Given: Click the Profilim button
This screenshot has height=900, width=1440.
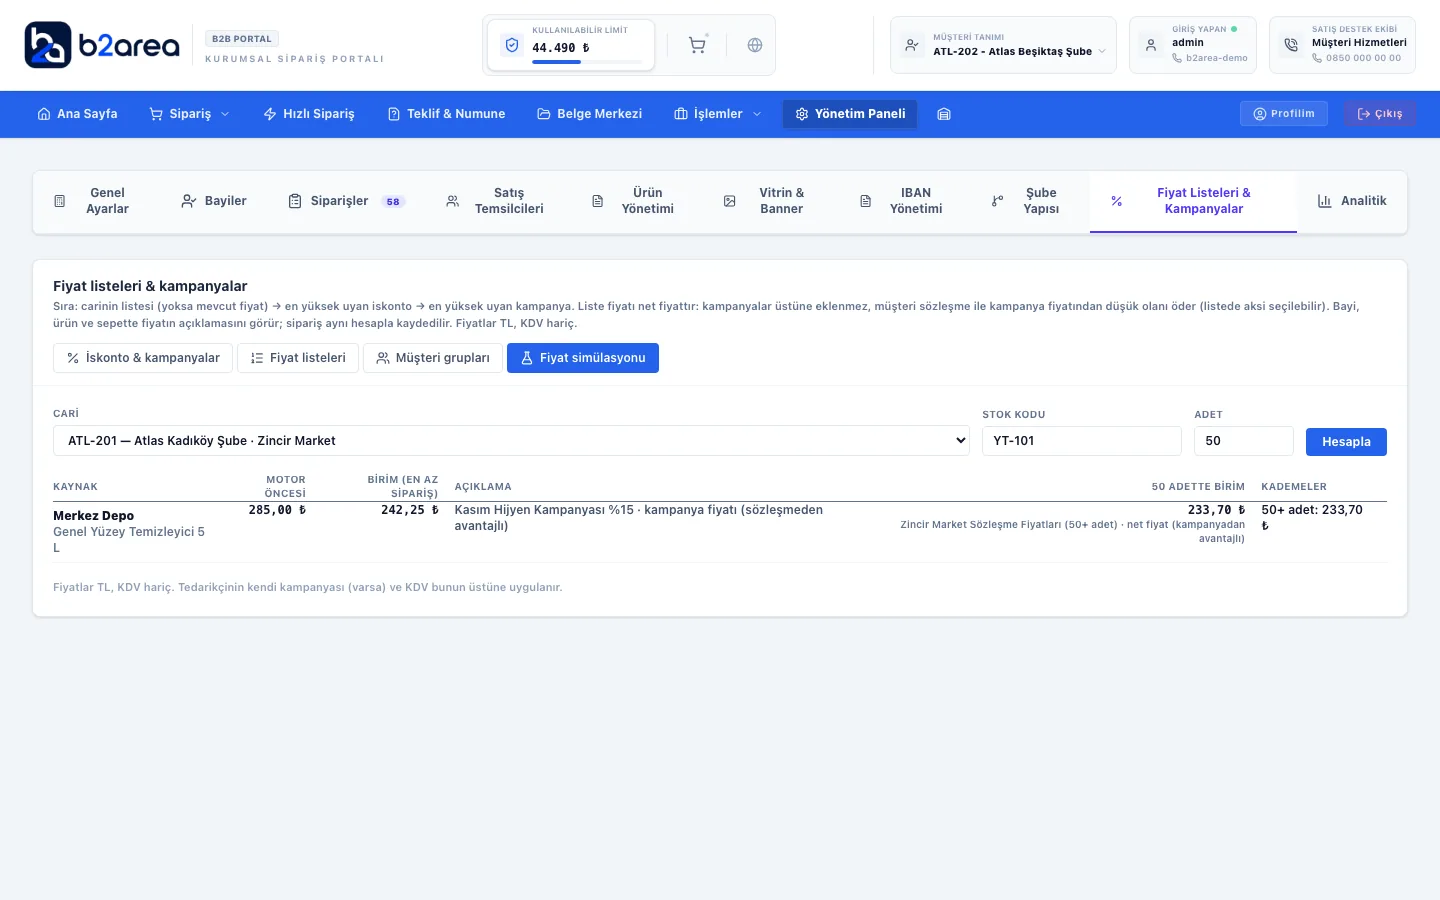Looking at the screenshot, I should [1284, 114].
